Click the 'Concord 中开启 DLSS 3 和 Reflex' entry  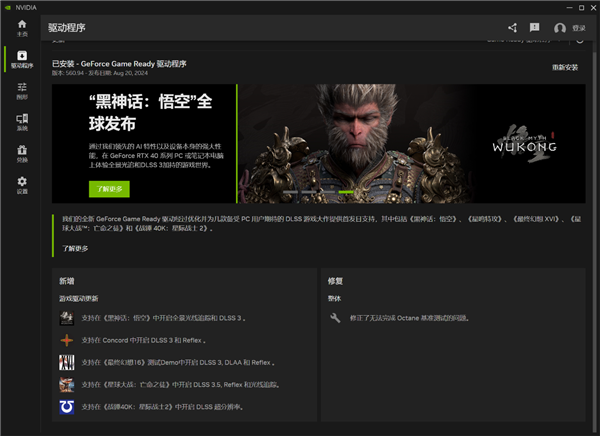click(143, 340)
